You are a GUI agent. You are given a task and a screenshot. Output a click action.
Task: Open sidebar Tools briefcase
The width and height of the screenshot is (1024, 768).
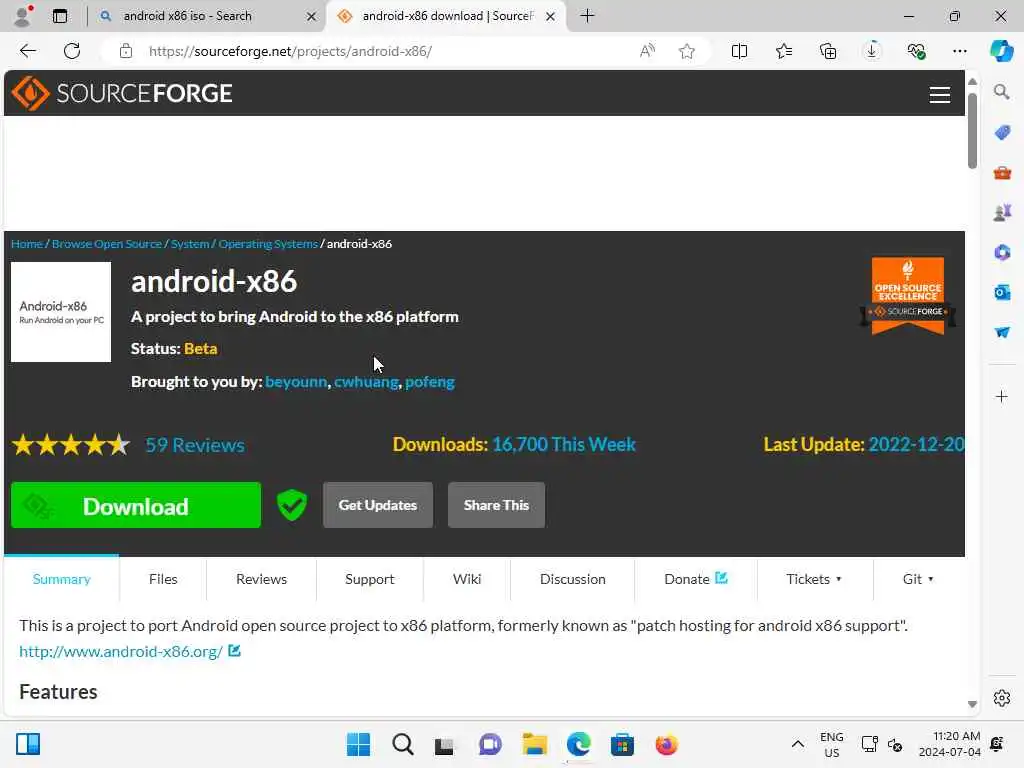tap(1002, 172)
